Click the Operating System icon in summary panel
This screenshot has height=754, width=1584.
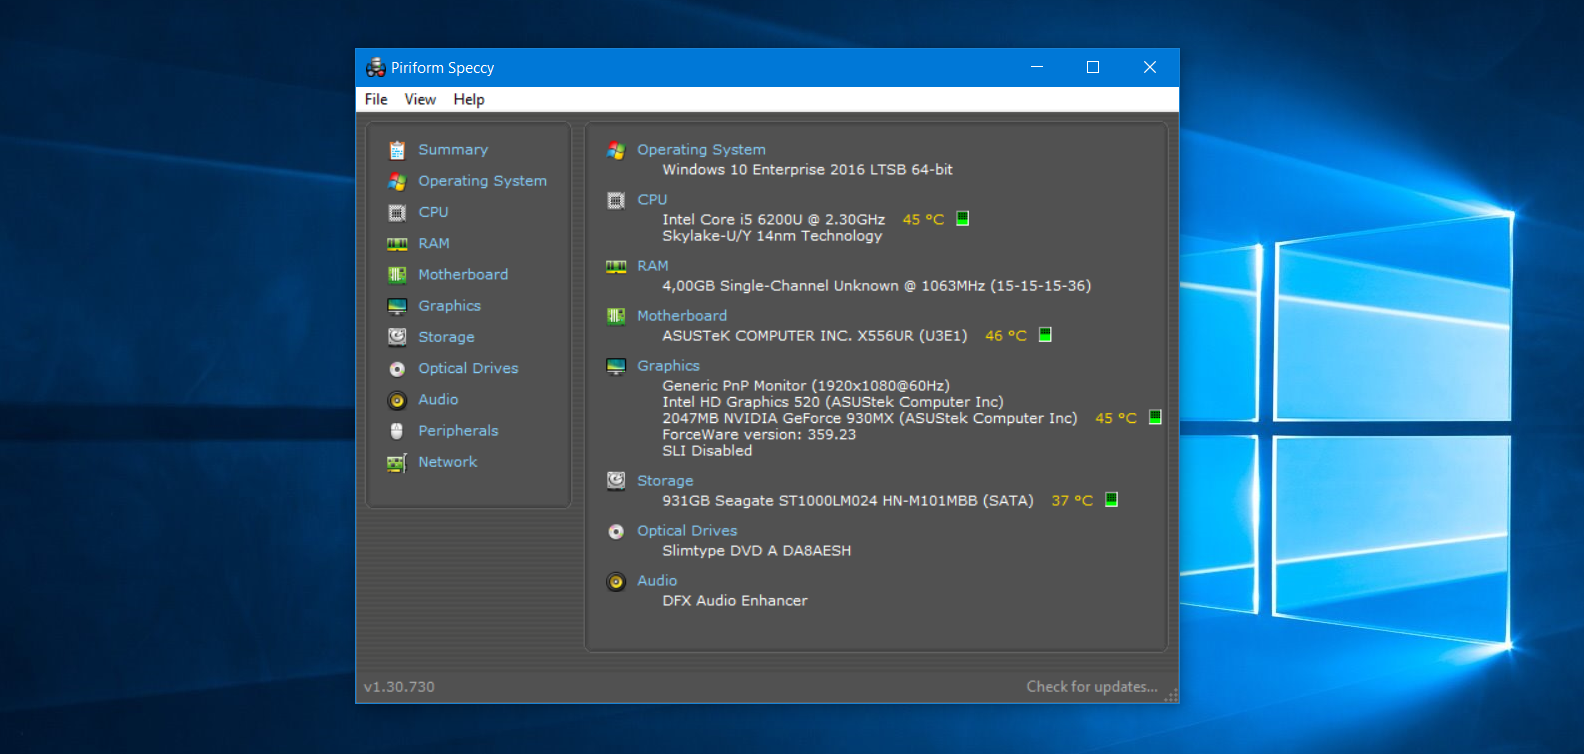tap(616, 150)
